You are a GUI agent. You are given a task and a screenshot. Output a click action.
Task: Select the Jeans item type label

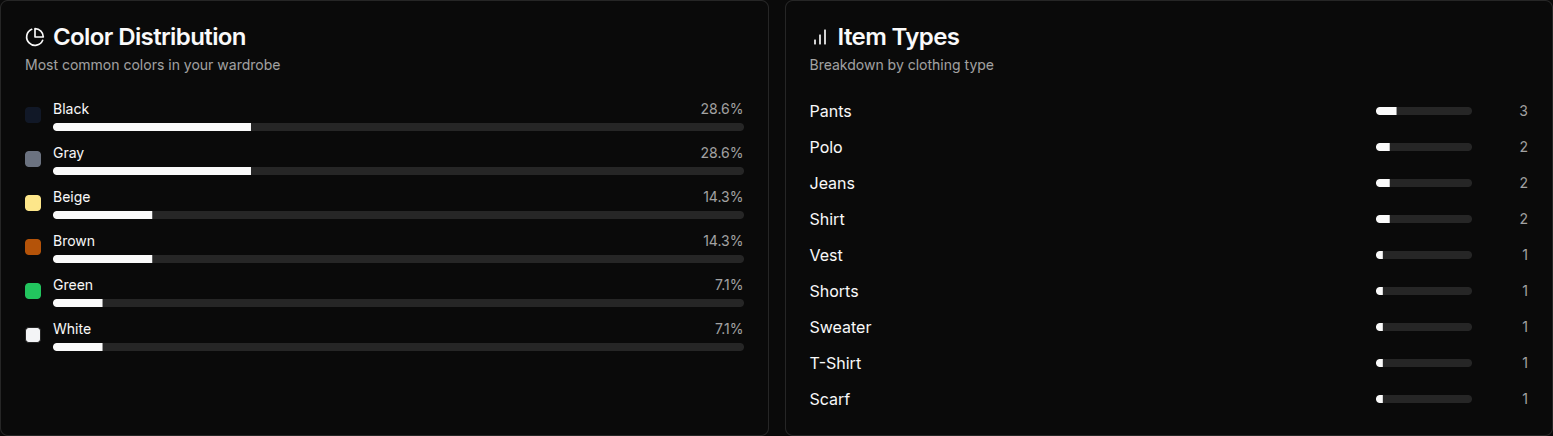[x=832, y=183]
